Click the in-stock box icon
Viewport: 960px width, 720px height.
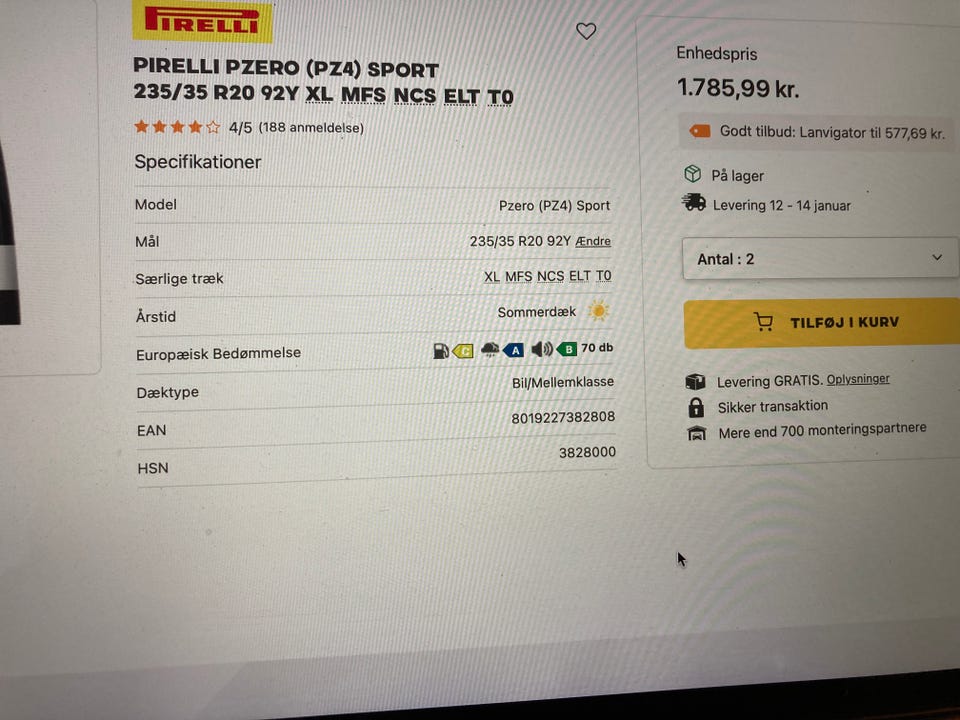click(692, 174)
